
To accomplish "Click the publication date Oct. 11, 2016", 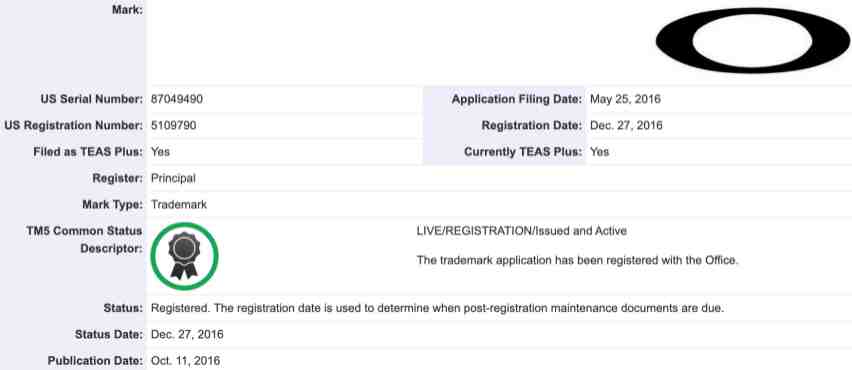I will 185,361.
